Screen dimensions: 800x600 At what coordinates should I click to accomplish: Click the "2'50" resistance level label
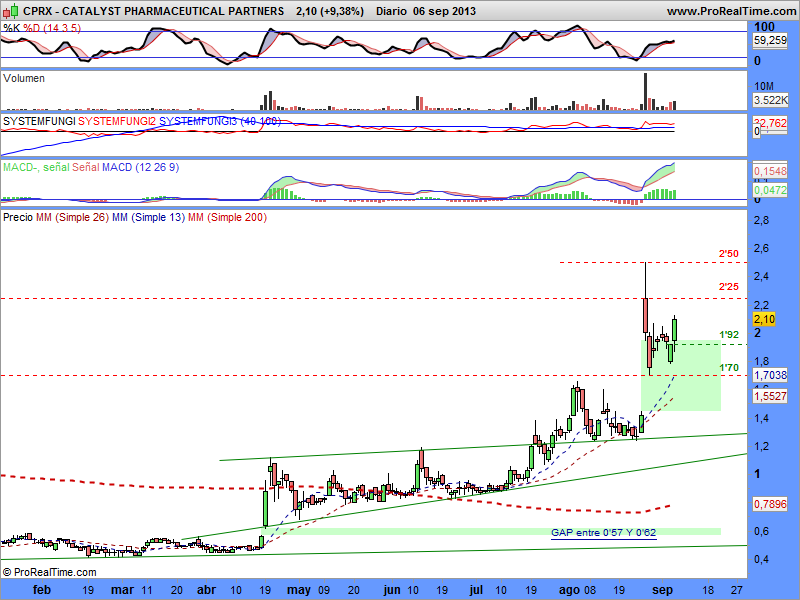pos(729,254)
